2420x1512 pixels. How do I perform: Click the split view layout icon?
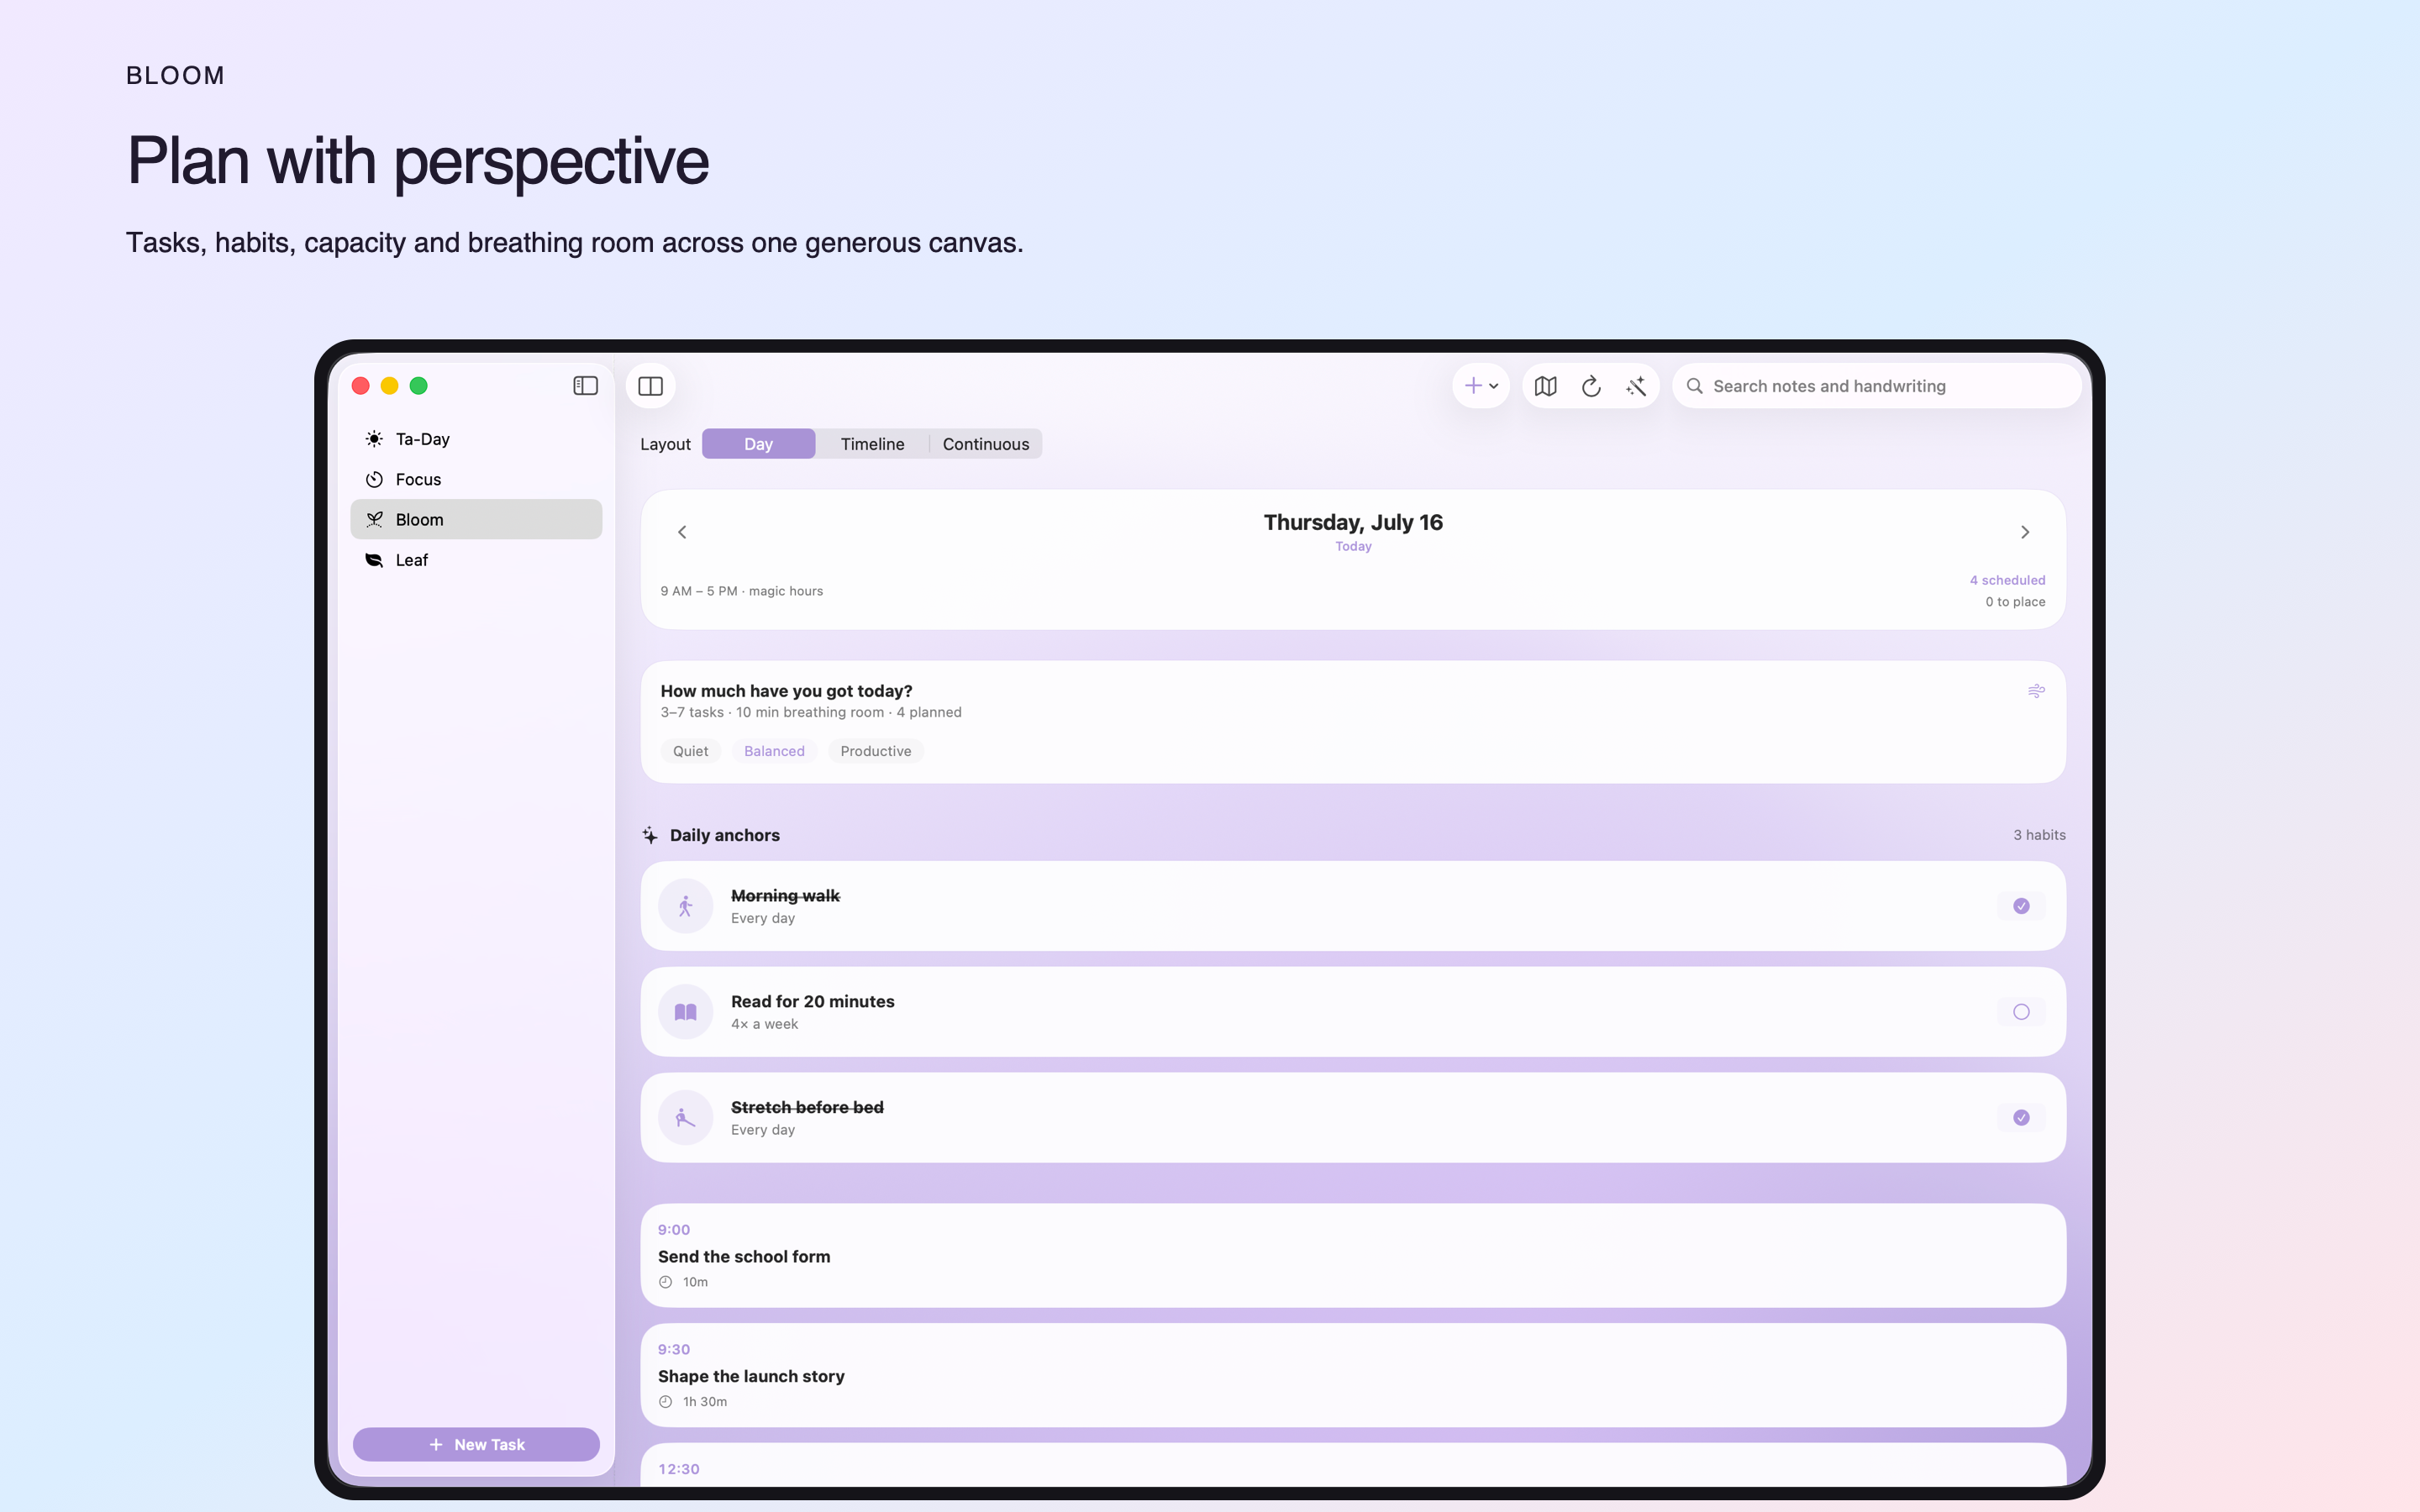click(x=650, y=386)
